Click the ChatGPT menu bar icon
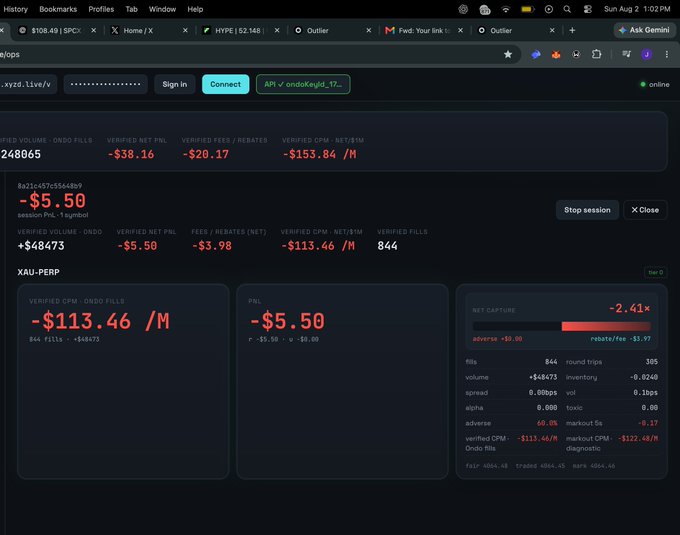The height and width of the screenshot is (535, 680). (463, 9)
